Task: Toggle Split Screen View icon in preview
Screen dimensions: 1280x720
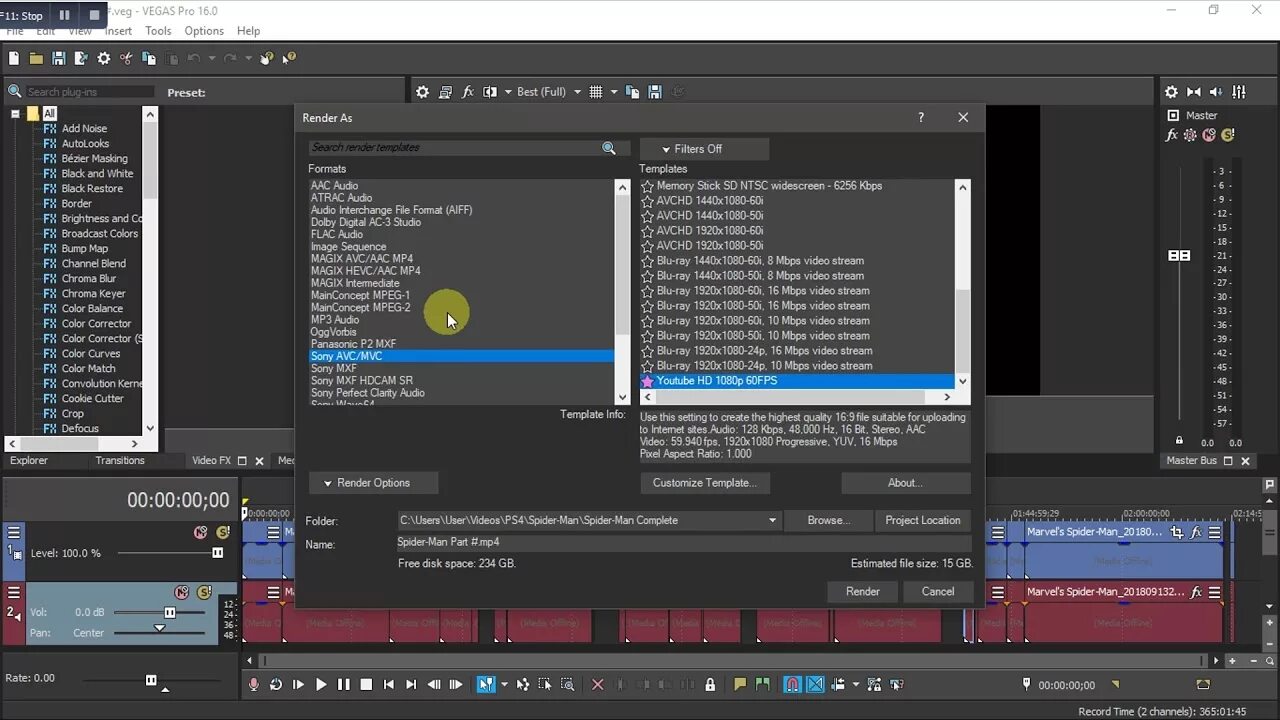Action: (490, 92)
